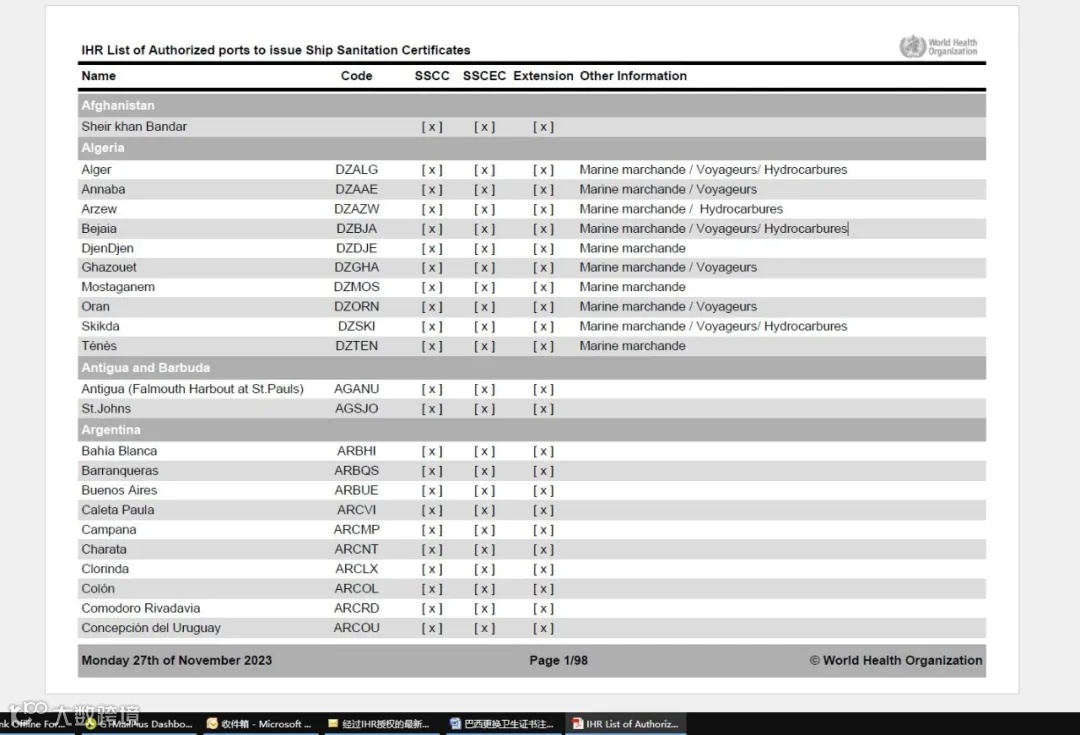Select the 'Algeria' country heading
Screen dimensions: 1080x735
click(x=103, y=148)
